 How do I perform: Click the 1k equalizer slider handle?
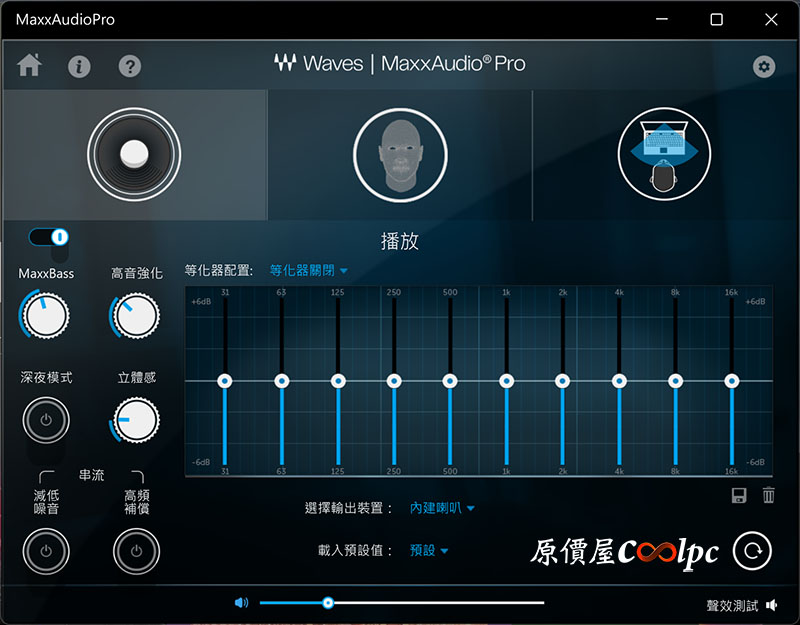tap(507, 381)
